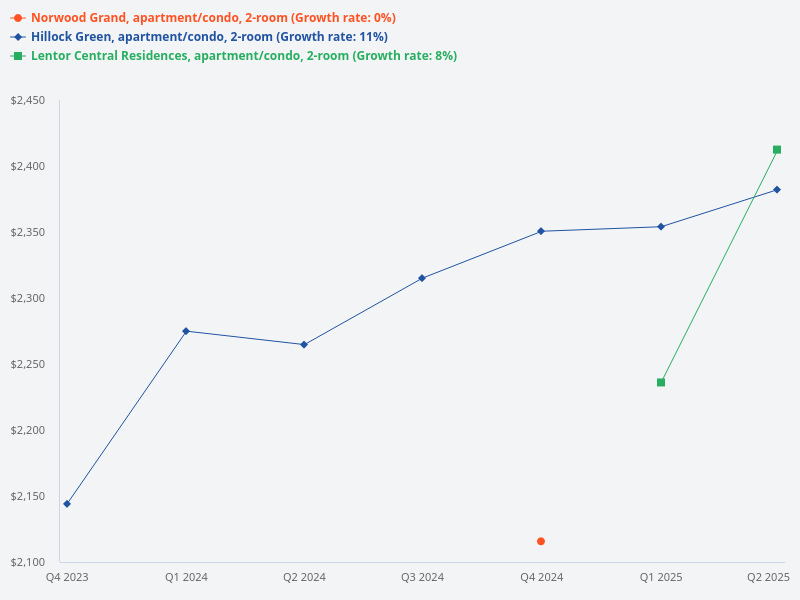Click the orange circle legend marker

18,18
